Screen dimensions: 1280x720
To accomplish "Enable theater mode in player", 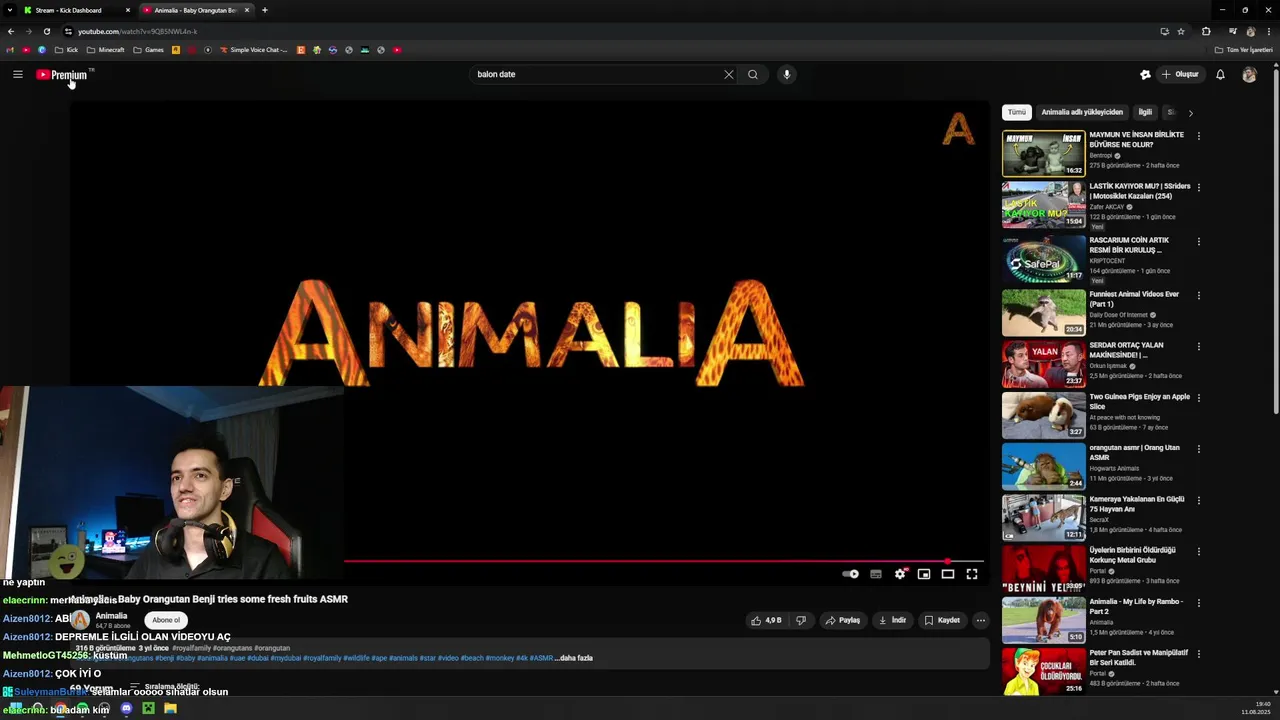I will coord(948,574).
